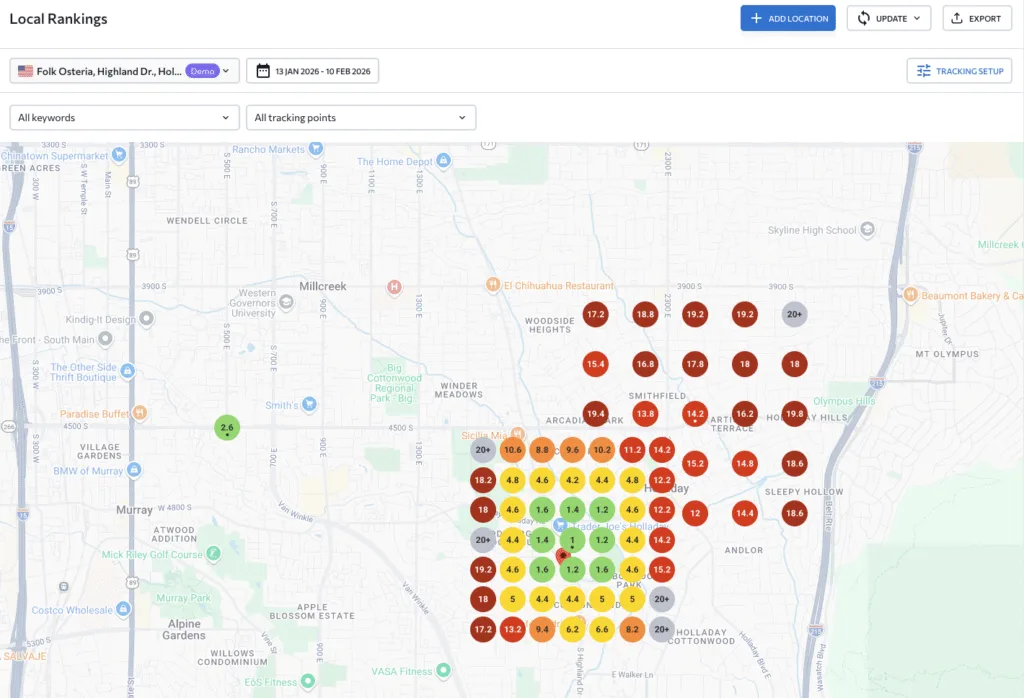1024x698 pixels.
Task: Open the All keywords dropdown
Action: 123,117
